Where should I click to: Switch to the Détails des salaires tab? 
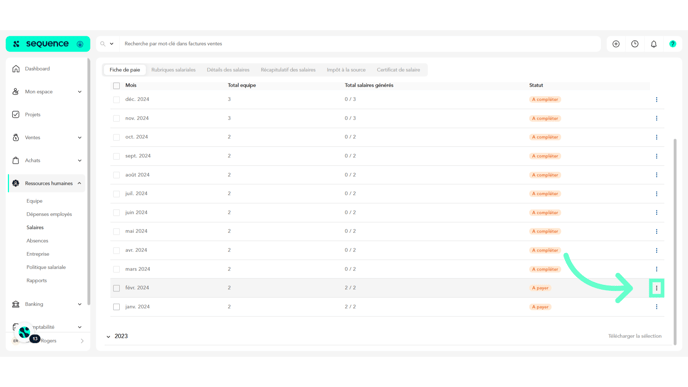pyautogui.click(x=228, y=70)
